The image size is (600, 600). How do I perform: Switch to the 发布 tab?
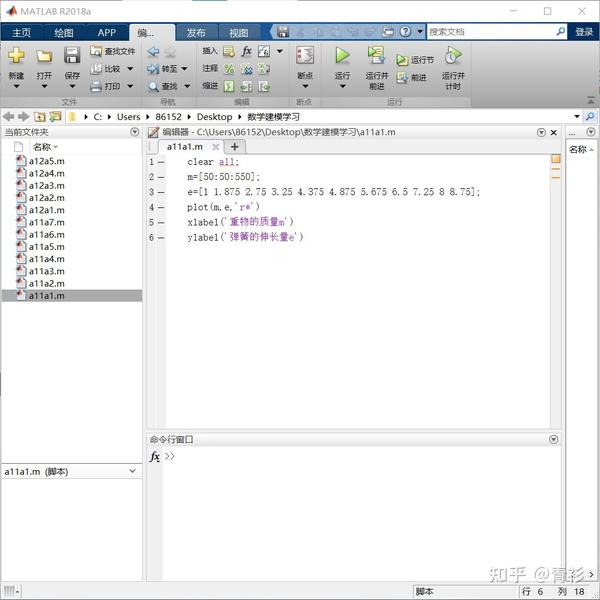(x=196, y=33)
